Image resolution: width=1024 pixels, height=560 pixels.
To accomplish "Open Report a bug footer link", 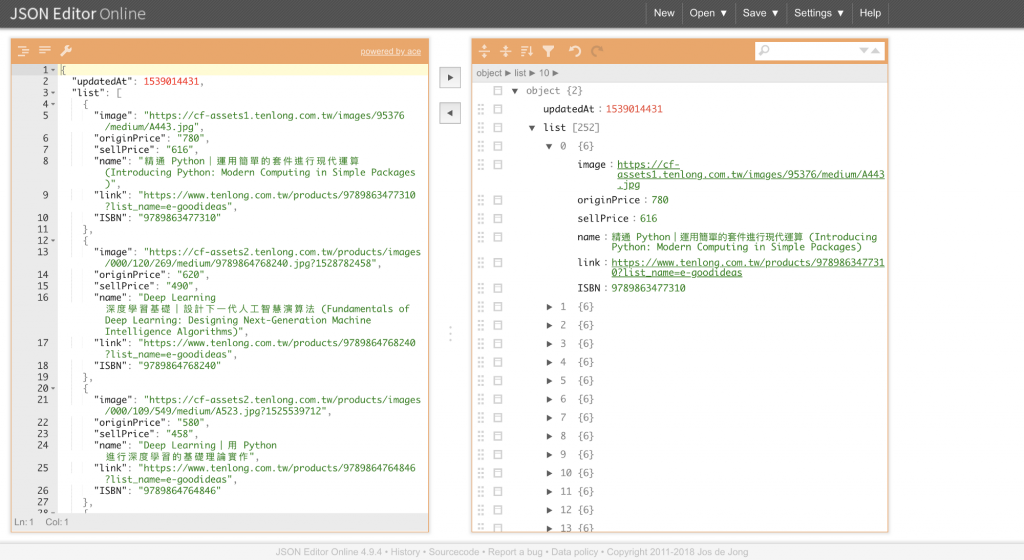I will 515,552.
